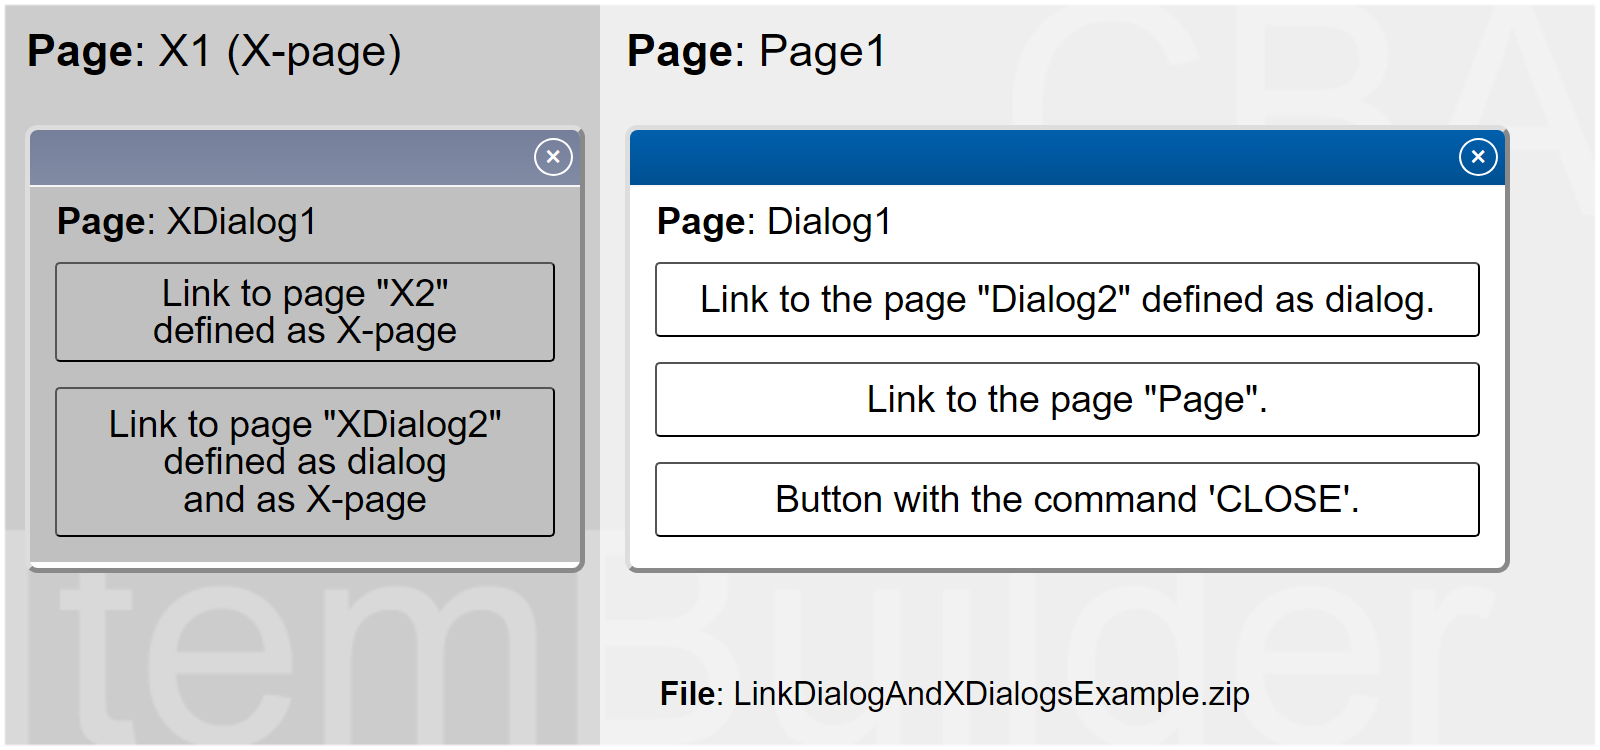1600x750 pixels.
Task: Select the "Page: Page1" heading
Action: coord(756,52)
